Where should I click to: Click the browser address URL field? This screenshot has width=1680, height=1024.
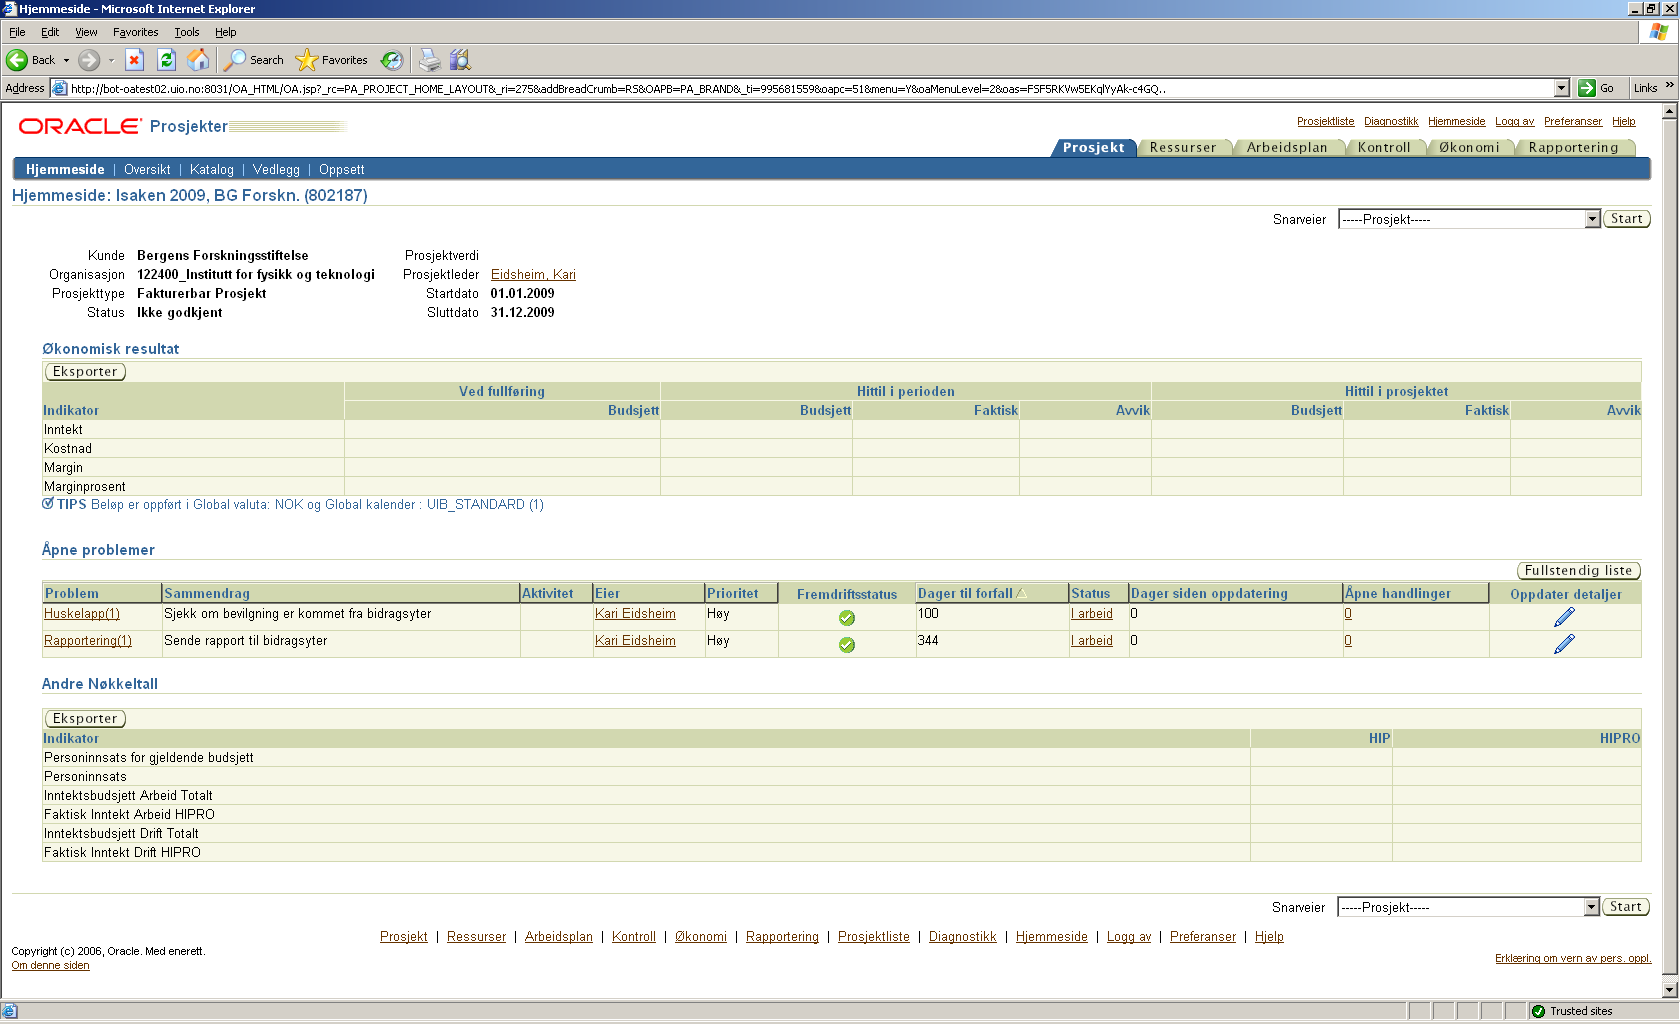pos(810,88)
